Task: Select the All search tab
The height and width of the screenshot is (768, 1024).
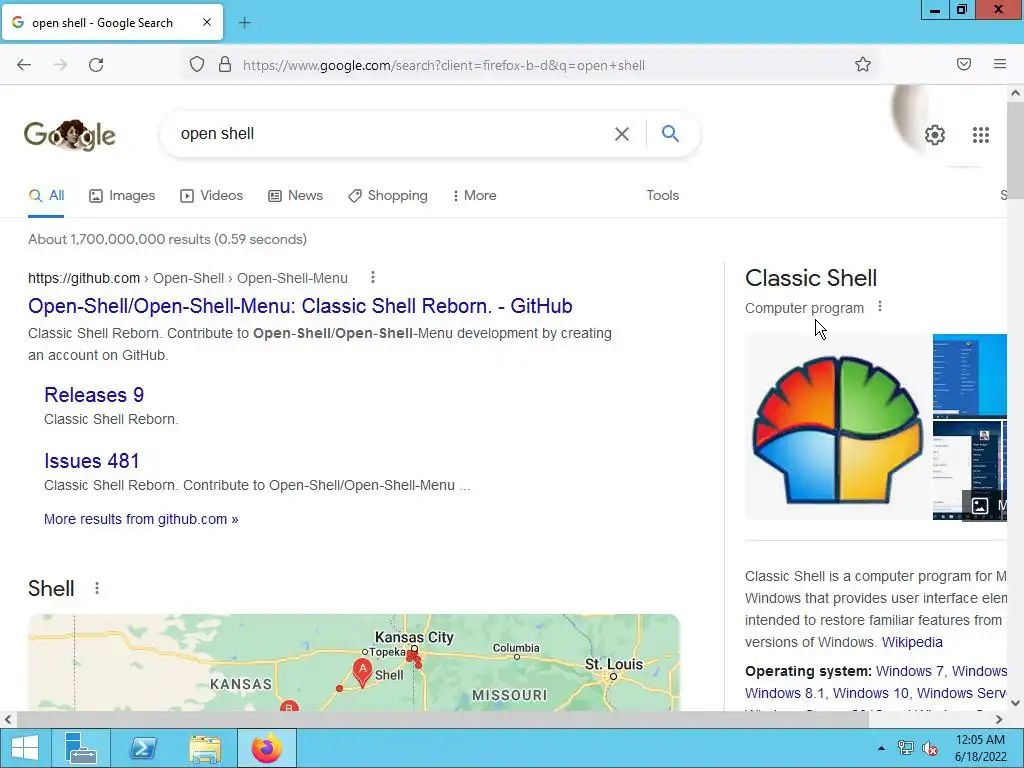Action: click(46, 195)
